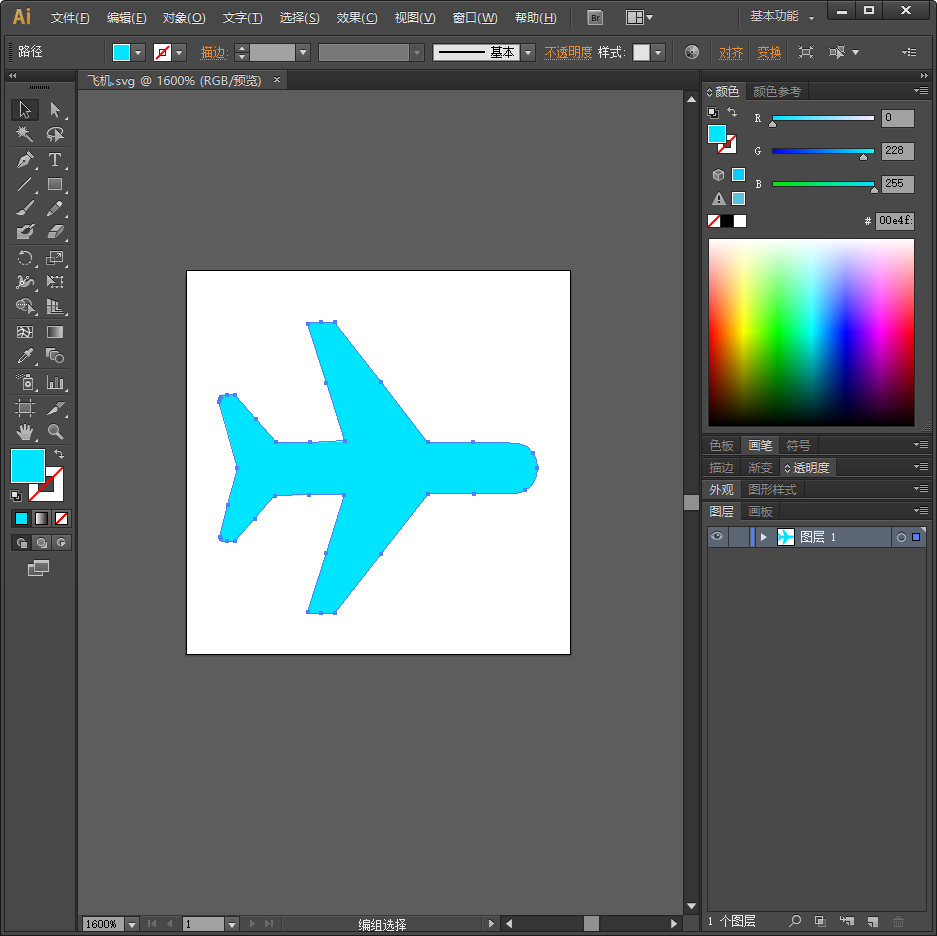937x936 pixels.
Task: Choose the Mesh tool
Action: click(25, 332)
